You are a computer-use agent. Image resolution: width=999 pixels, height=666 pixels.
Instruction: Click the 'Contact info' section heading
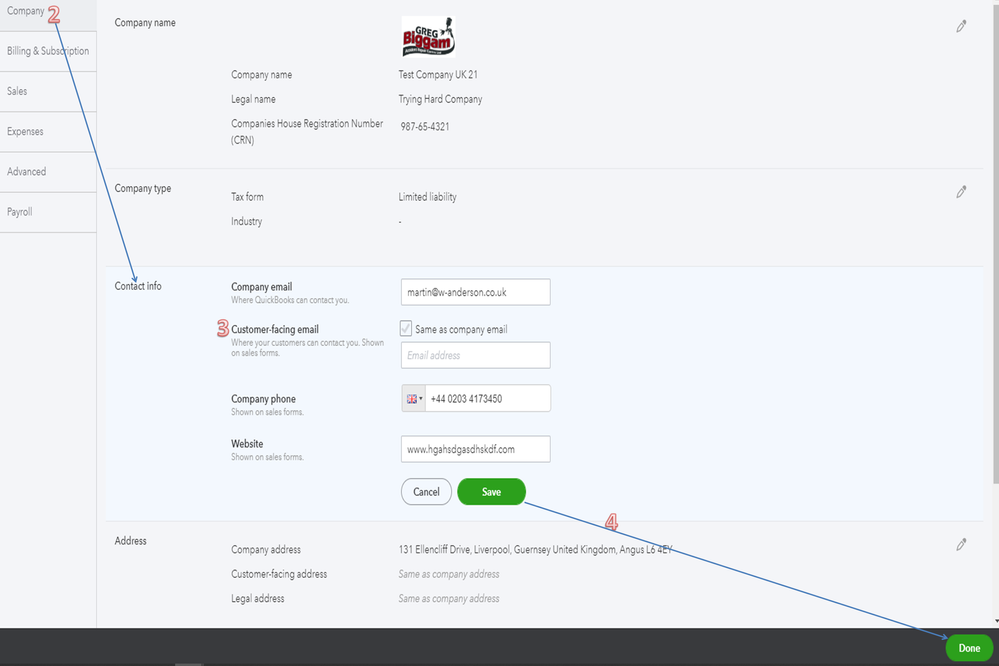coord(138,286)
